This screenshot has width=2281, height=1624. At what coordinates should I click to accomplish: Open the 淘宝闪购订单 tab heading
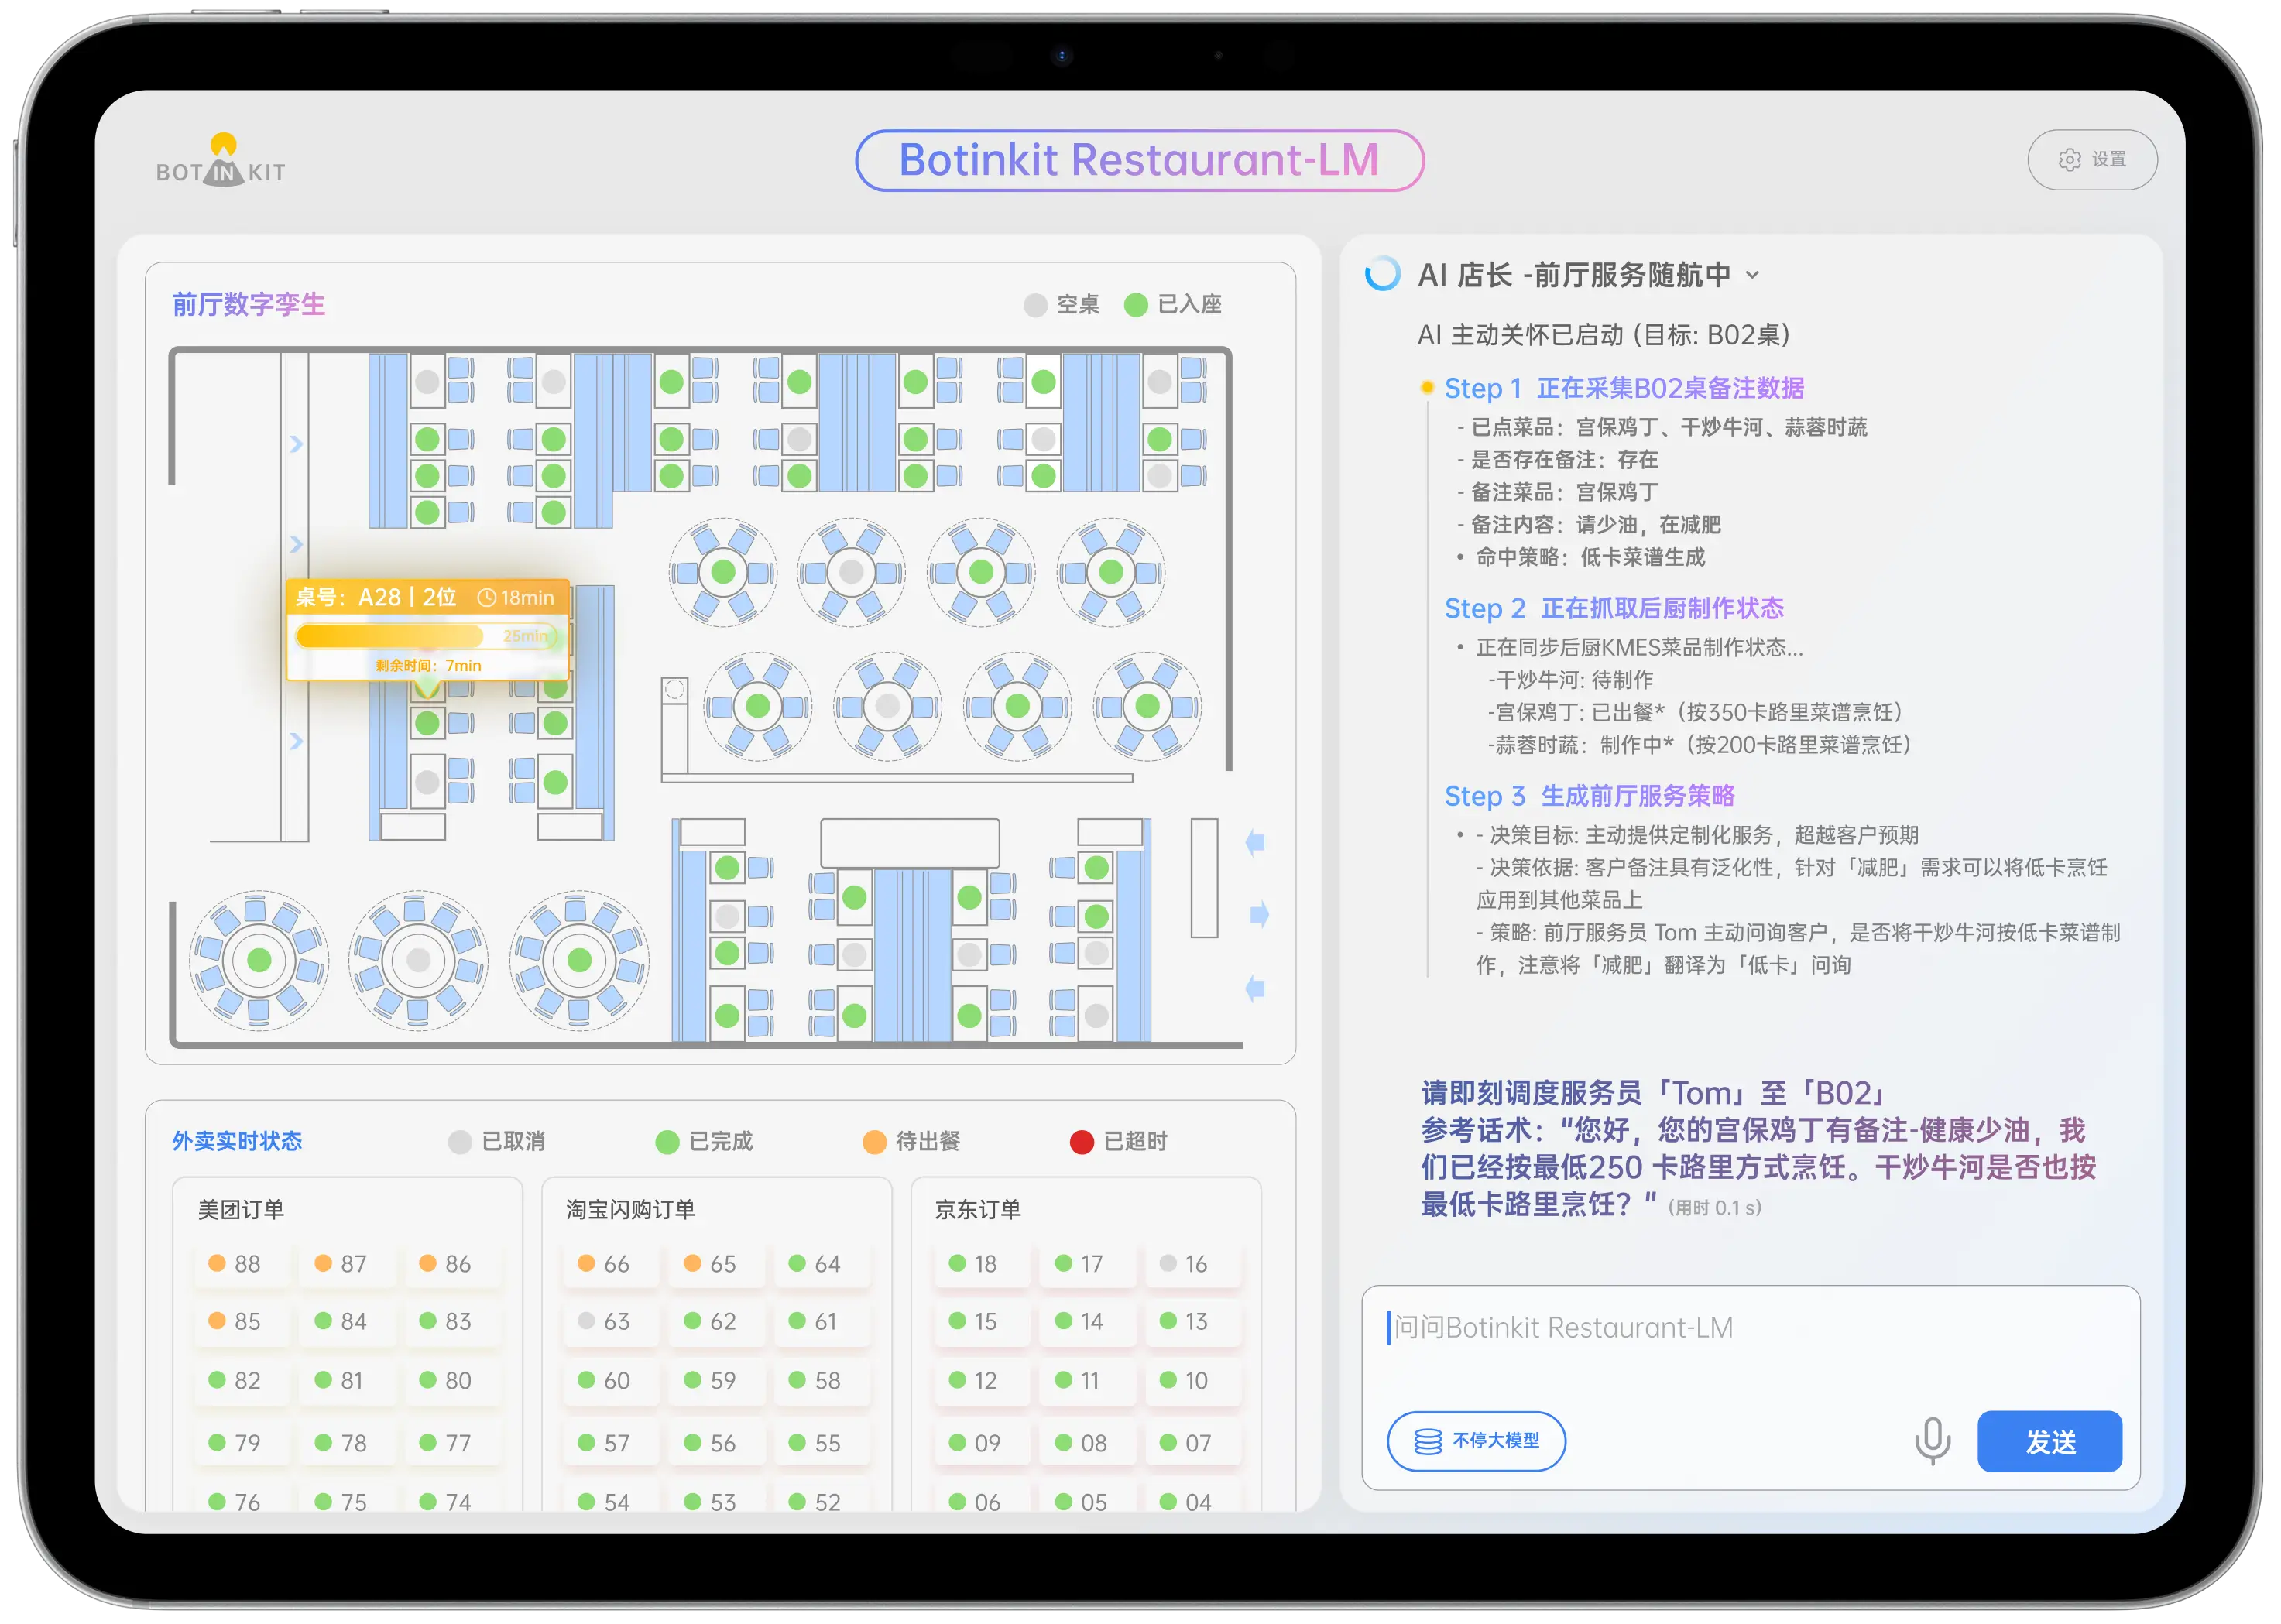pyautogui.click(x=630, y=1210)
